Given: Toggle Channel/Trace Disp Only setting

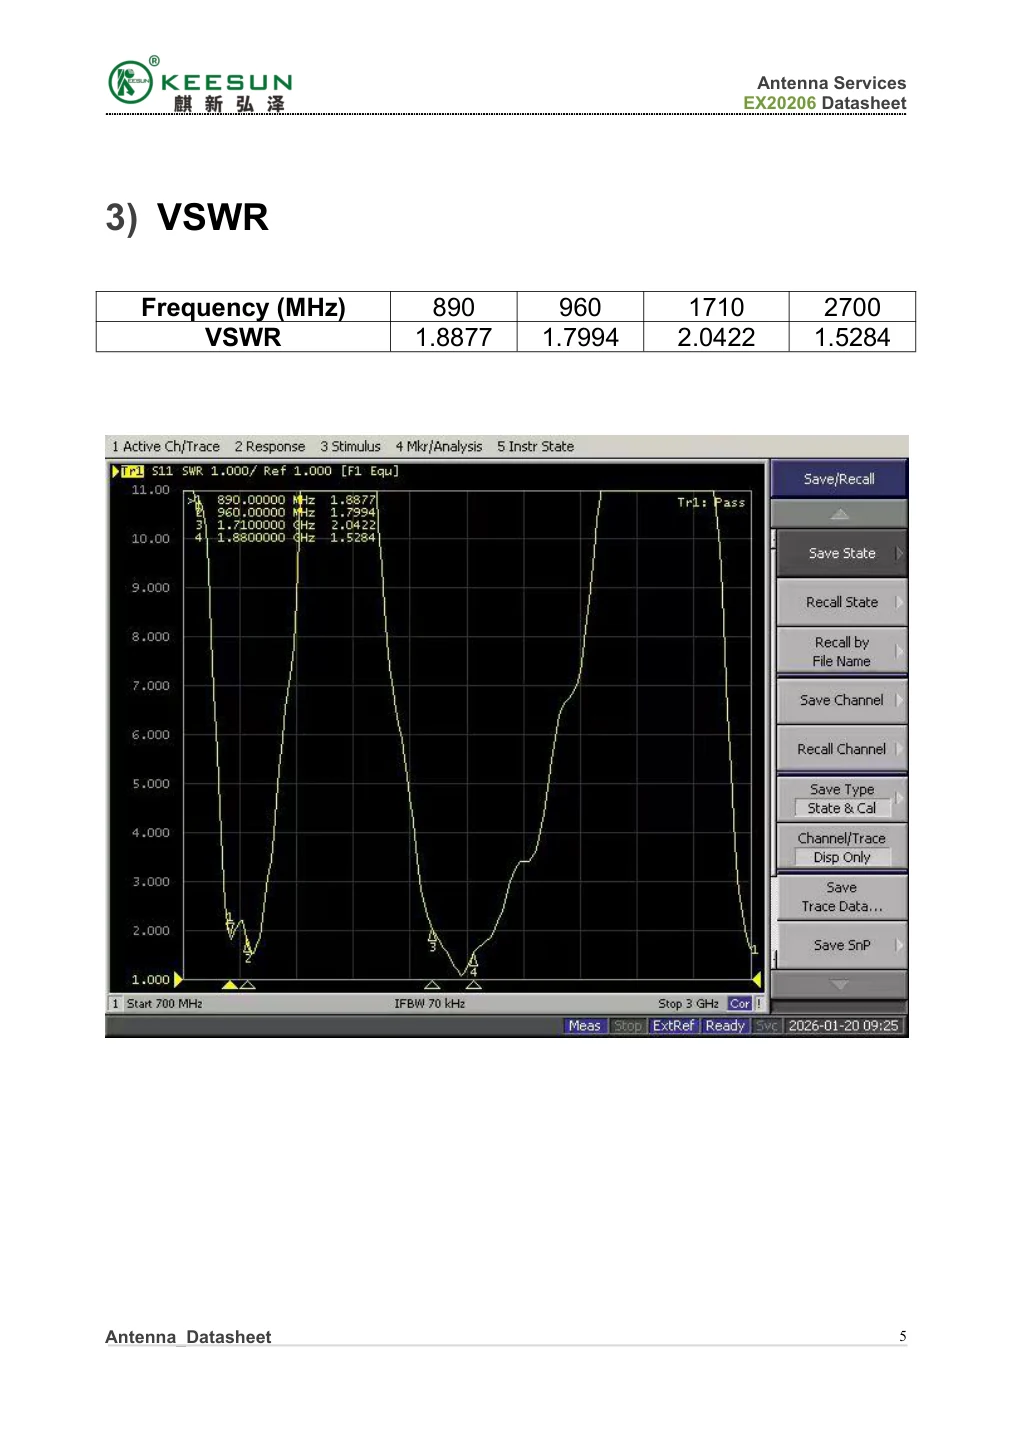Looking at the screenshot, I should pos(841,847).
